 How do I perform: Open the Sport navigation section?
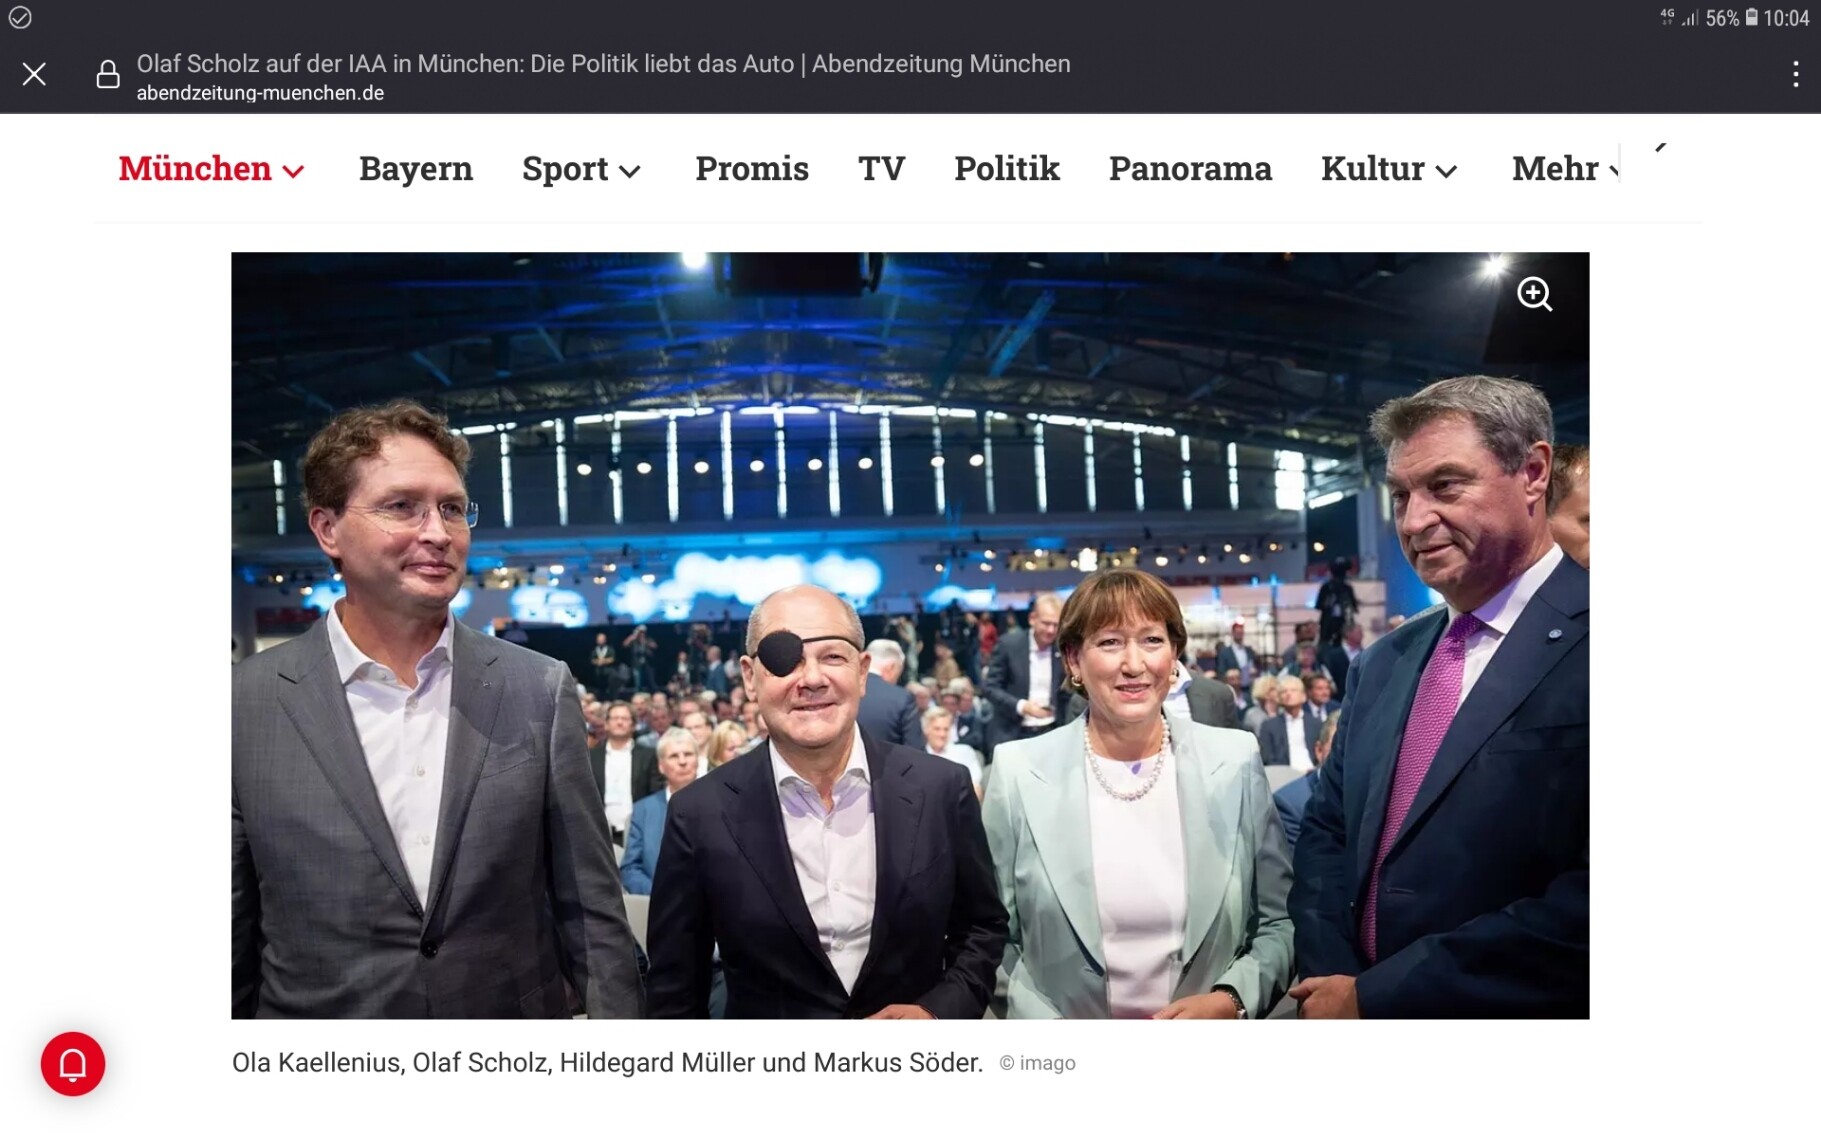pyautogui.click(x=565, y=168)
